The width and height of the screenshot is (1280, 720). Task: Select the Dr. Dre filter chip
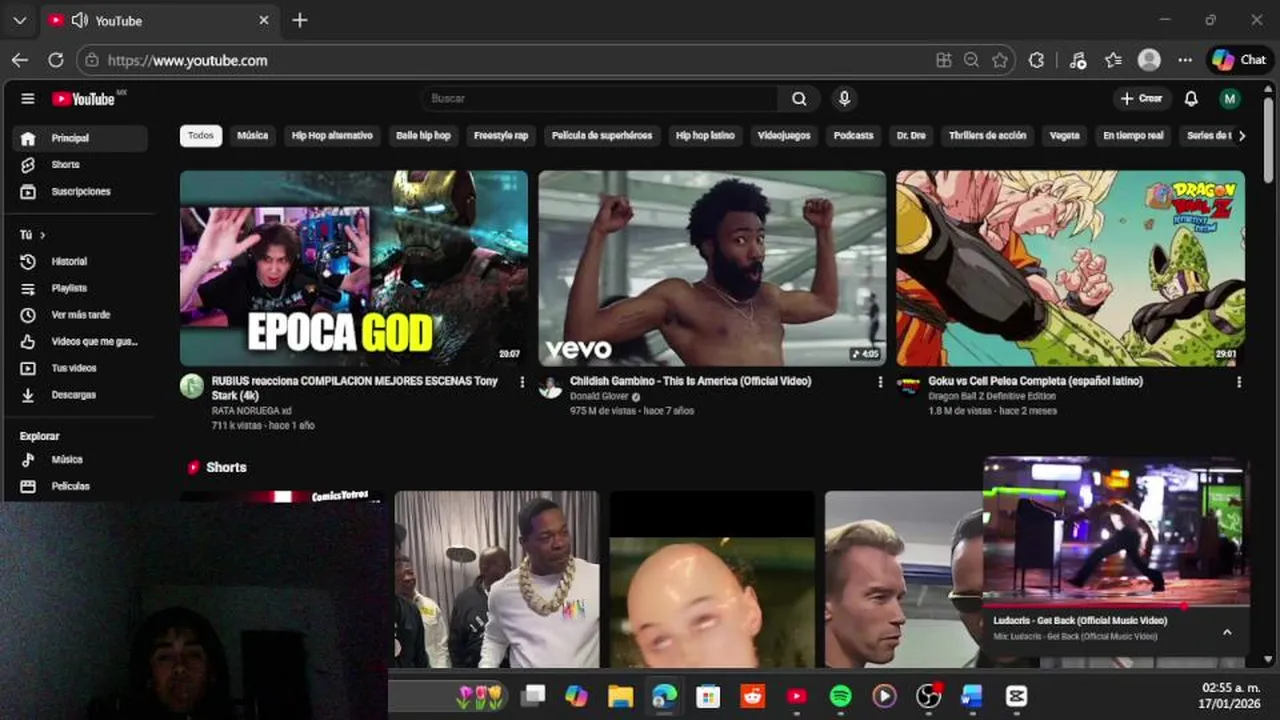point(911,136)
